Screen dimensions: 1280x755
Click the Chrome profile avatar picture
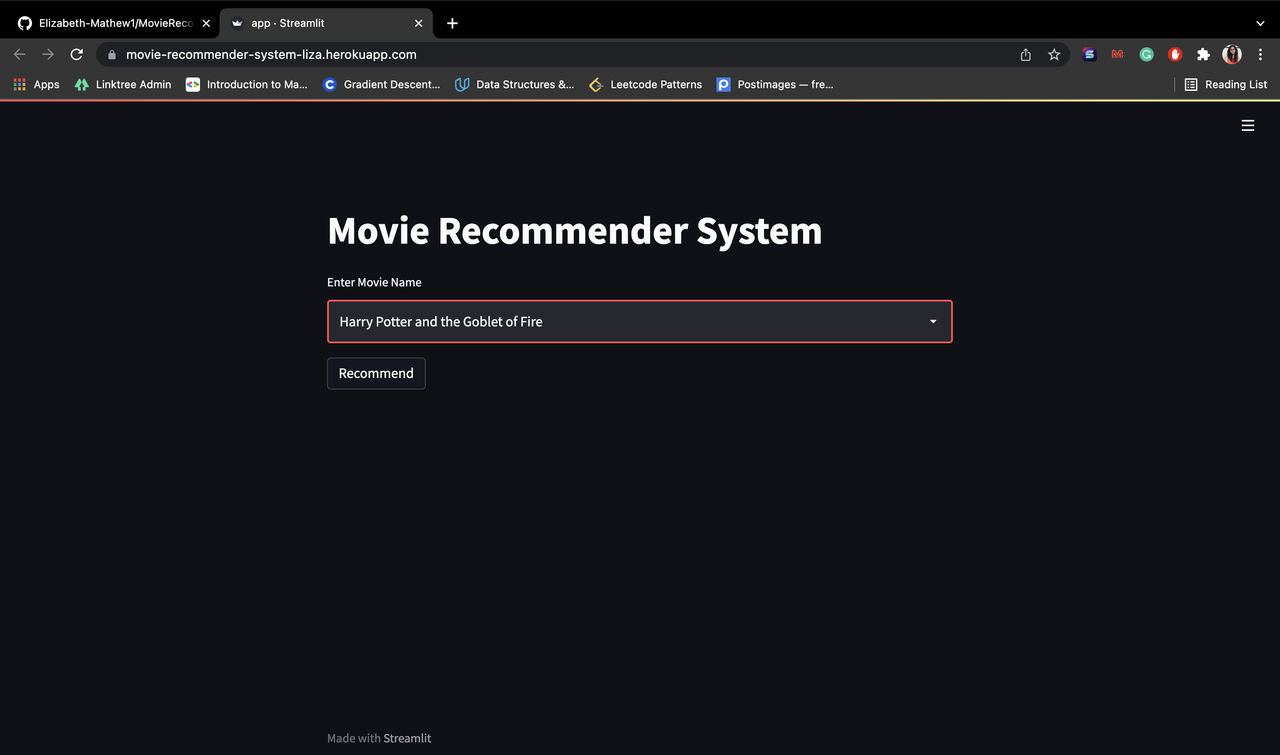pos(1231,54)
